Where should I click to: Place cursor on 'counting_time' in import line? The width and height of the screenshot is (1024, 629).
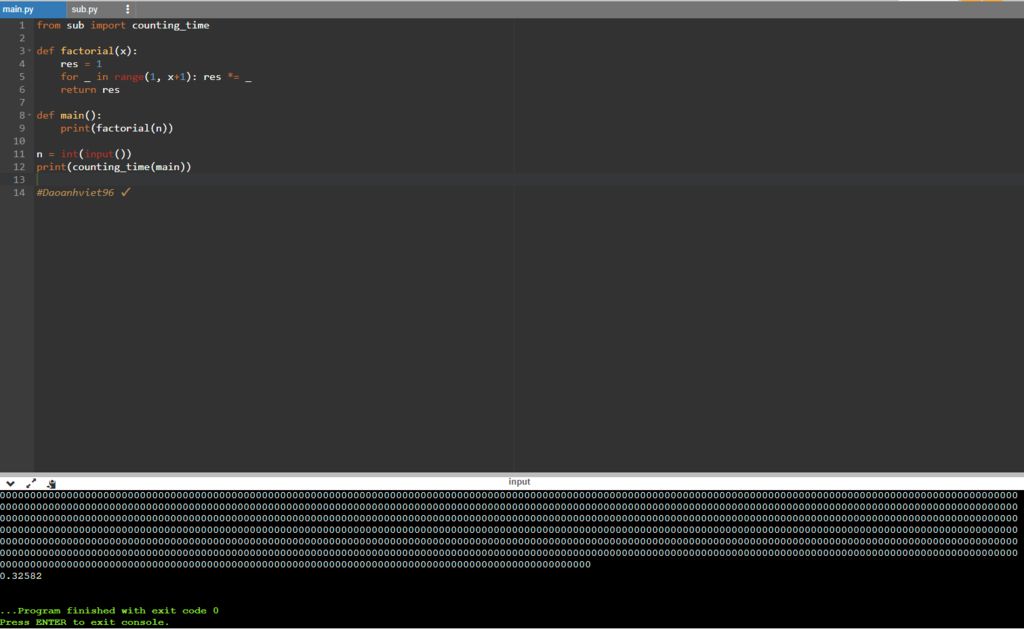(170, 25)
